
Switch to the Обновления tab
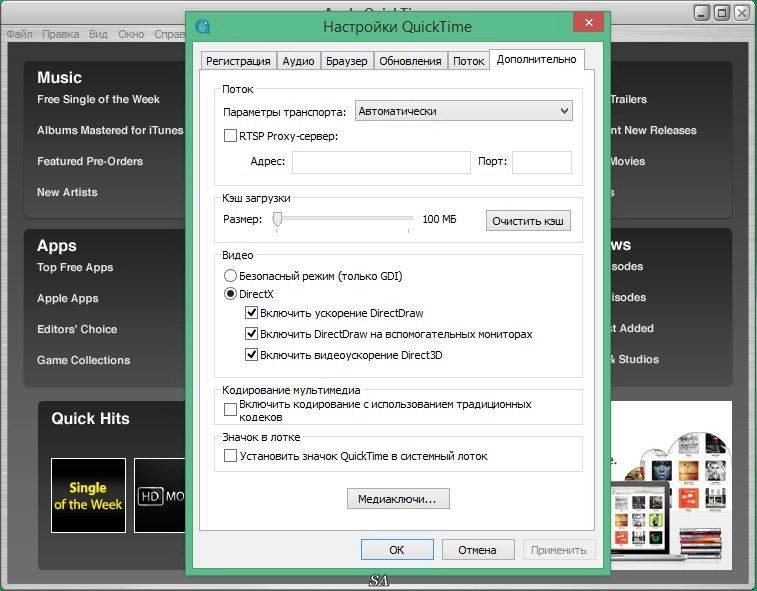point(410,61)
